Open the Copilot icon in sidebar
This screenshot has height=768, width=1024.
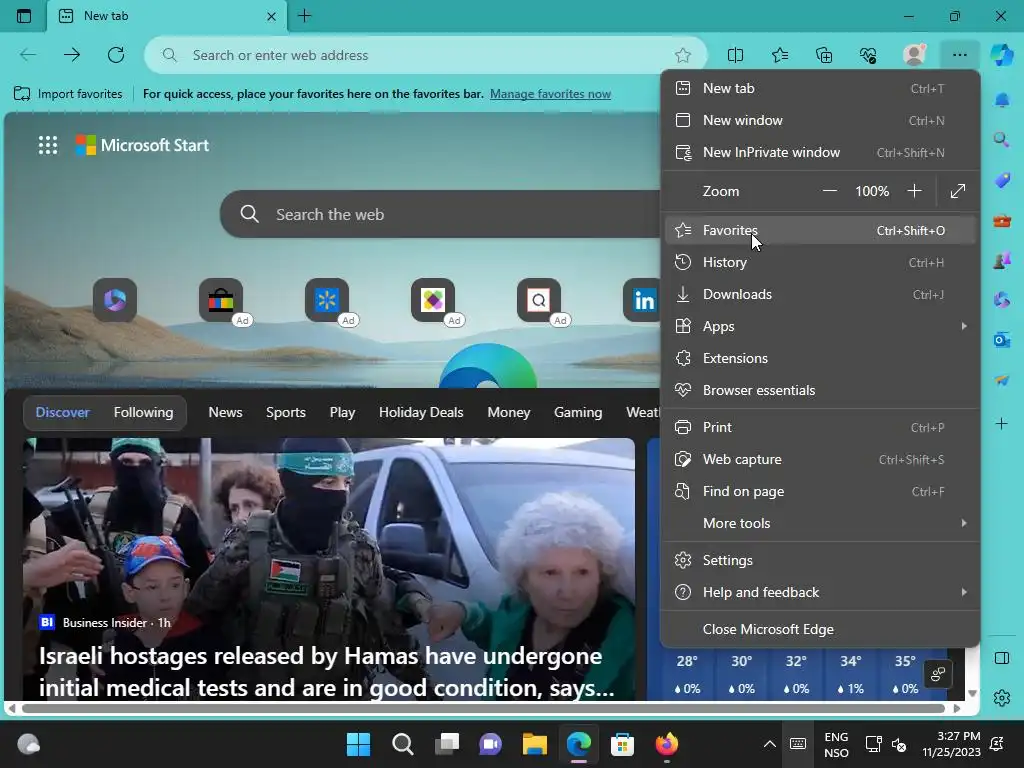tap(1002, 55)
